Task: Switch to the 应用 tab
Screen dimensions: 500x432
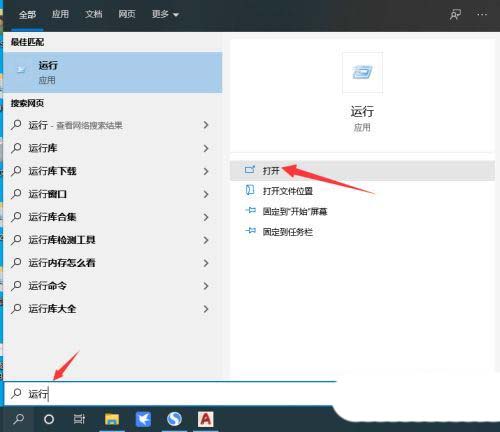Action: click(60, 14)
